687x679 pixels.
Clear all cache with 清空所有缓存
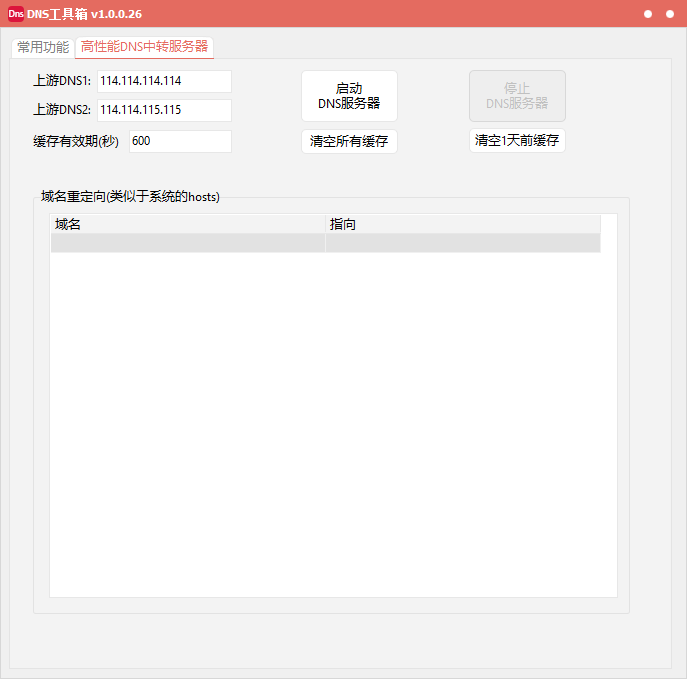point(349,141)
